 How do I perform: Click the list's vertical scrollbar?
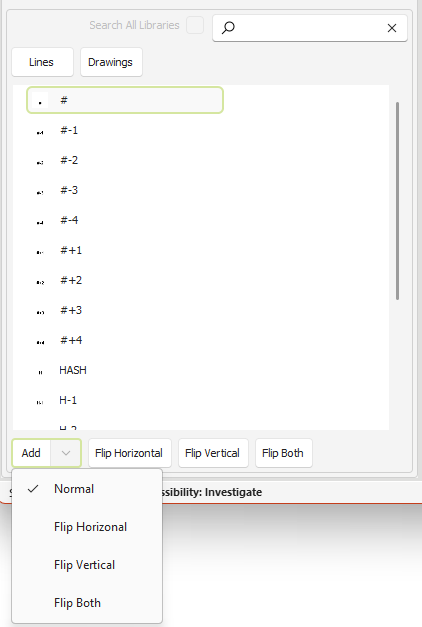[x=397, y=201]
